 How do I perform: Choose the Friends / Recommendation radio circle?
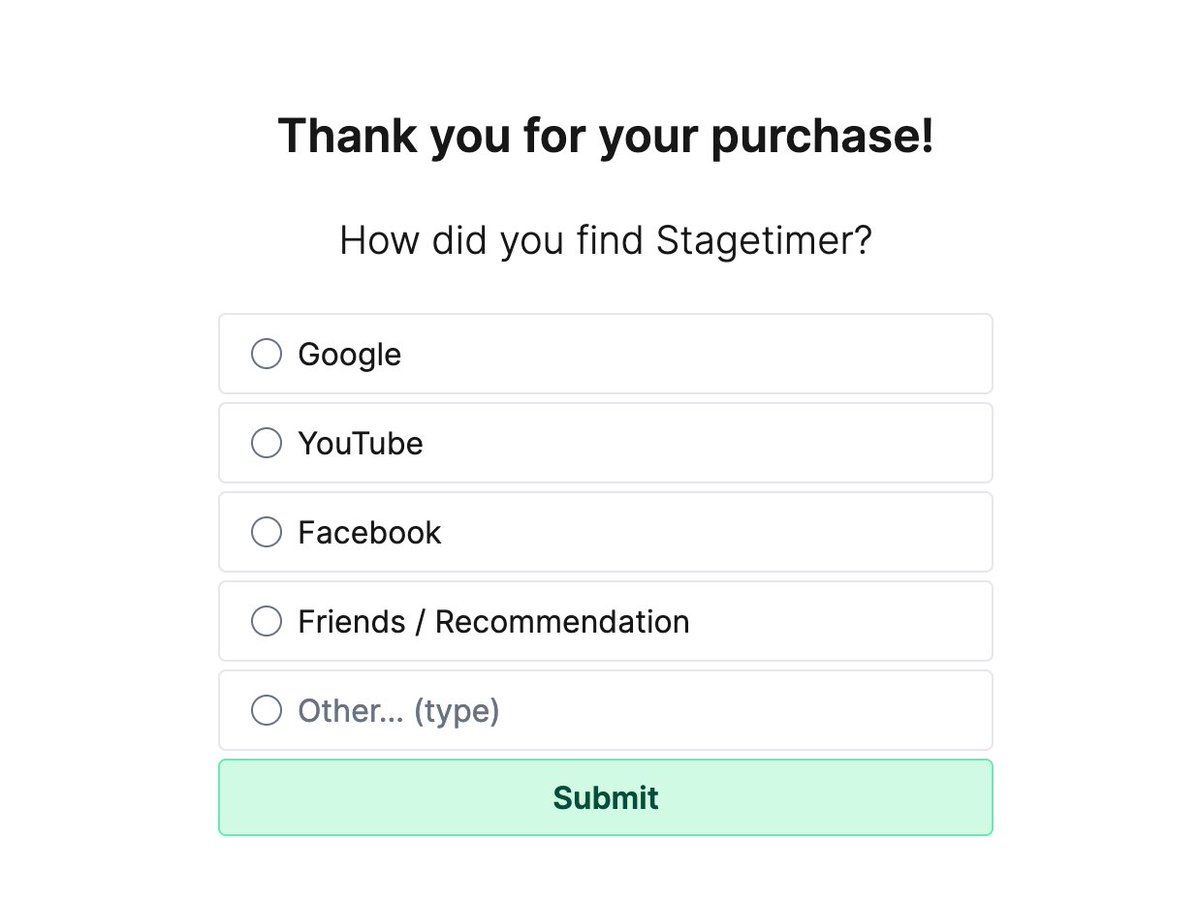pos(266,621)
